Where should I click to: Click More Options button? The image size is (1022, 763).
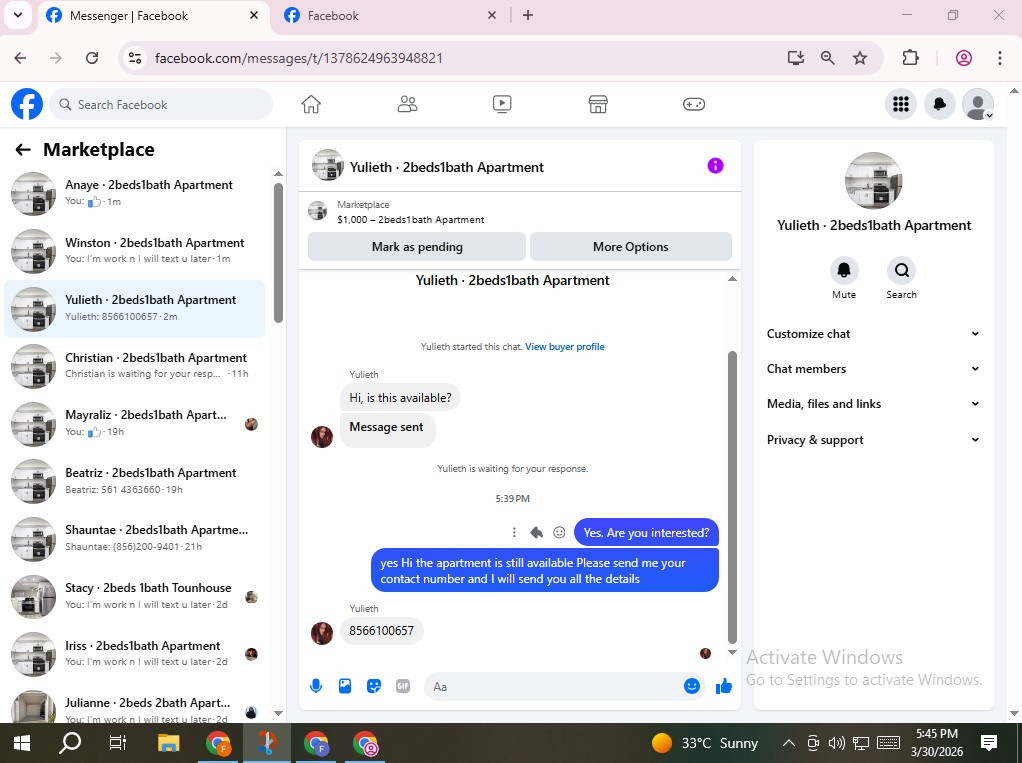pyautogui.click(x=631, y=247)
